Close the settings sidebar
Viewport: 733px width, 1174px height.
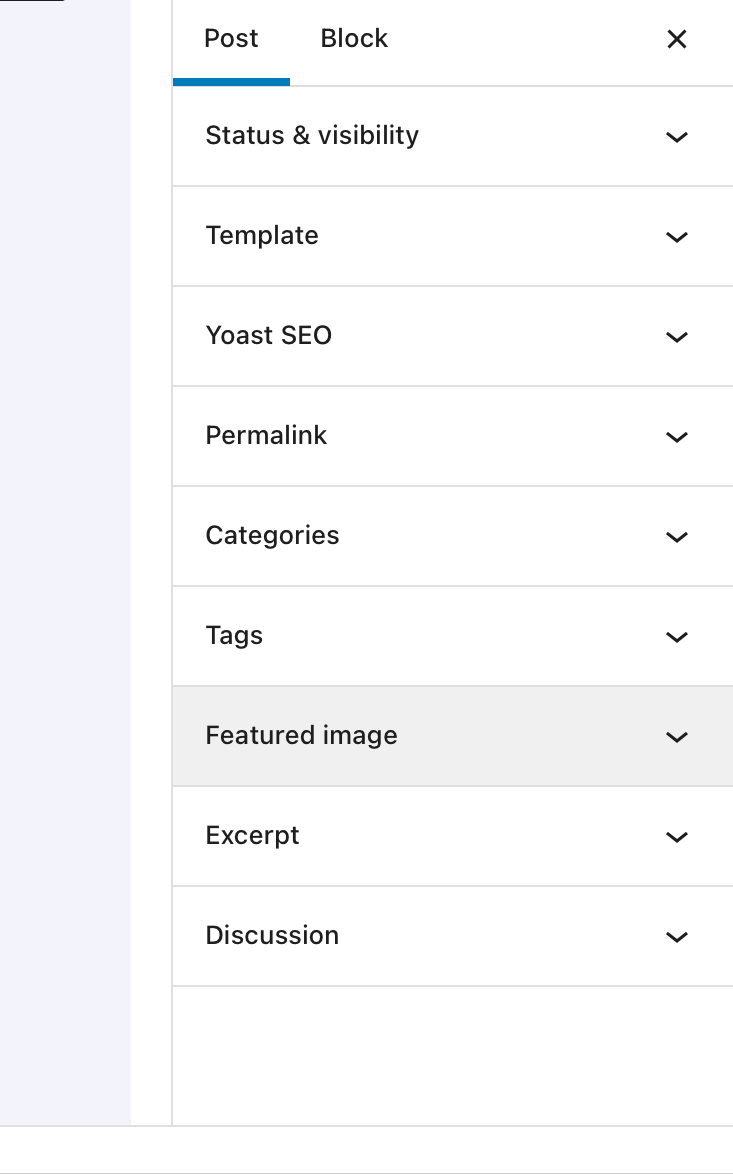tap(677, 39)
